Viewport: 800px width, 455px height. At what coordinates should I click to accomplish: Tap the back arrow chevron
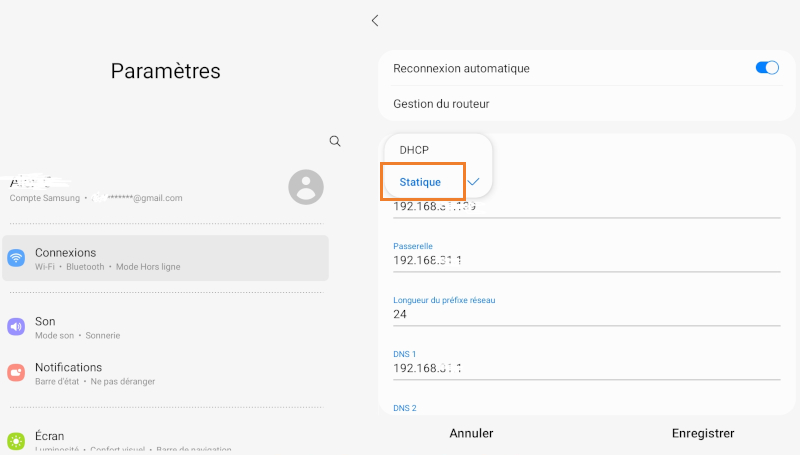(x=375, y=20)
